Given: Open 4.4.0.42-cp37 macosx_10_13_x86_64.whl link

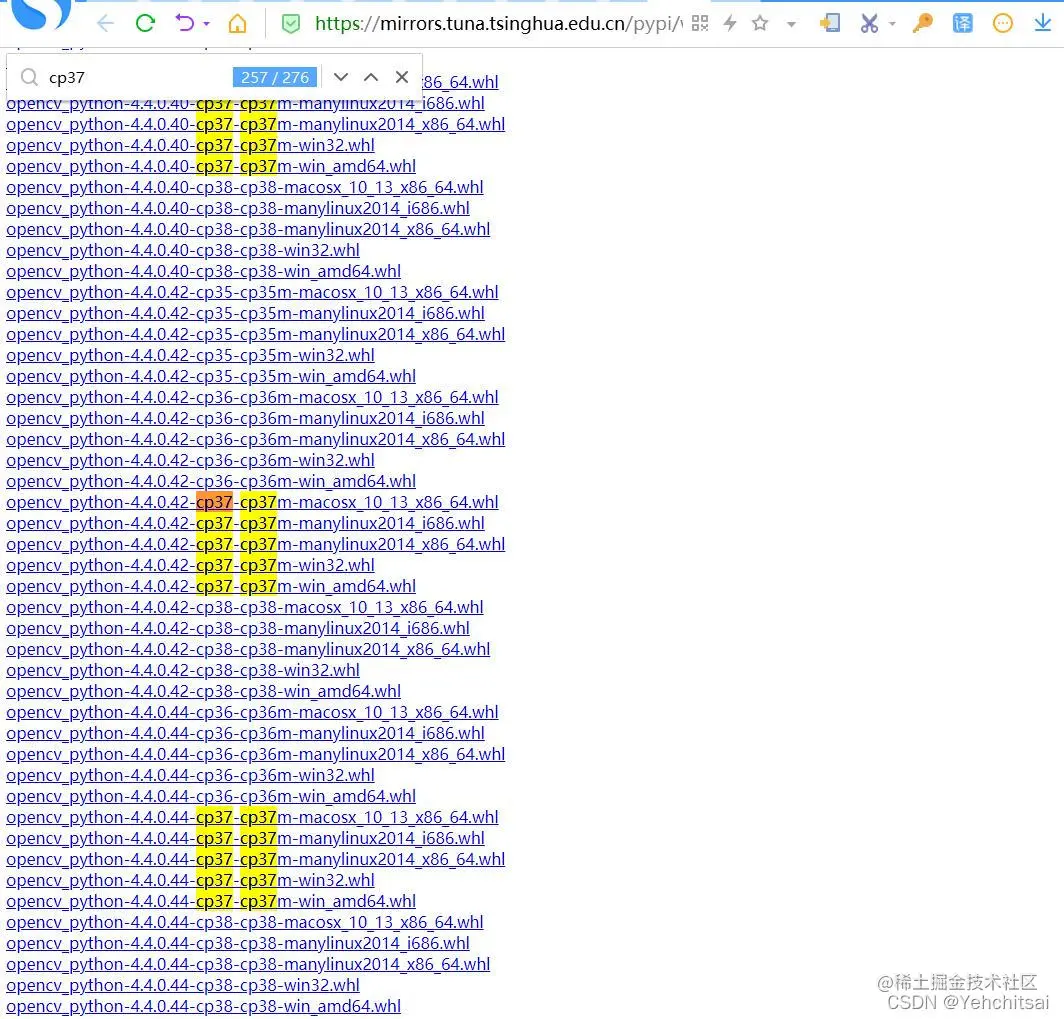Looking at the screenshot, I should (252, 503).
